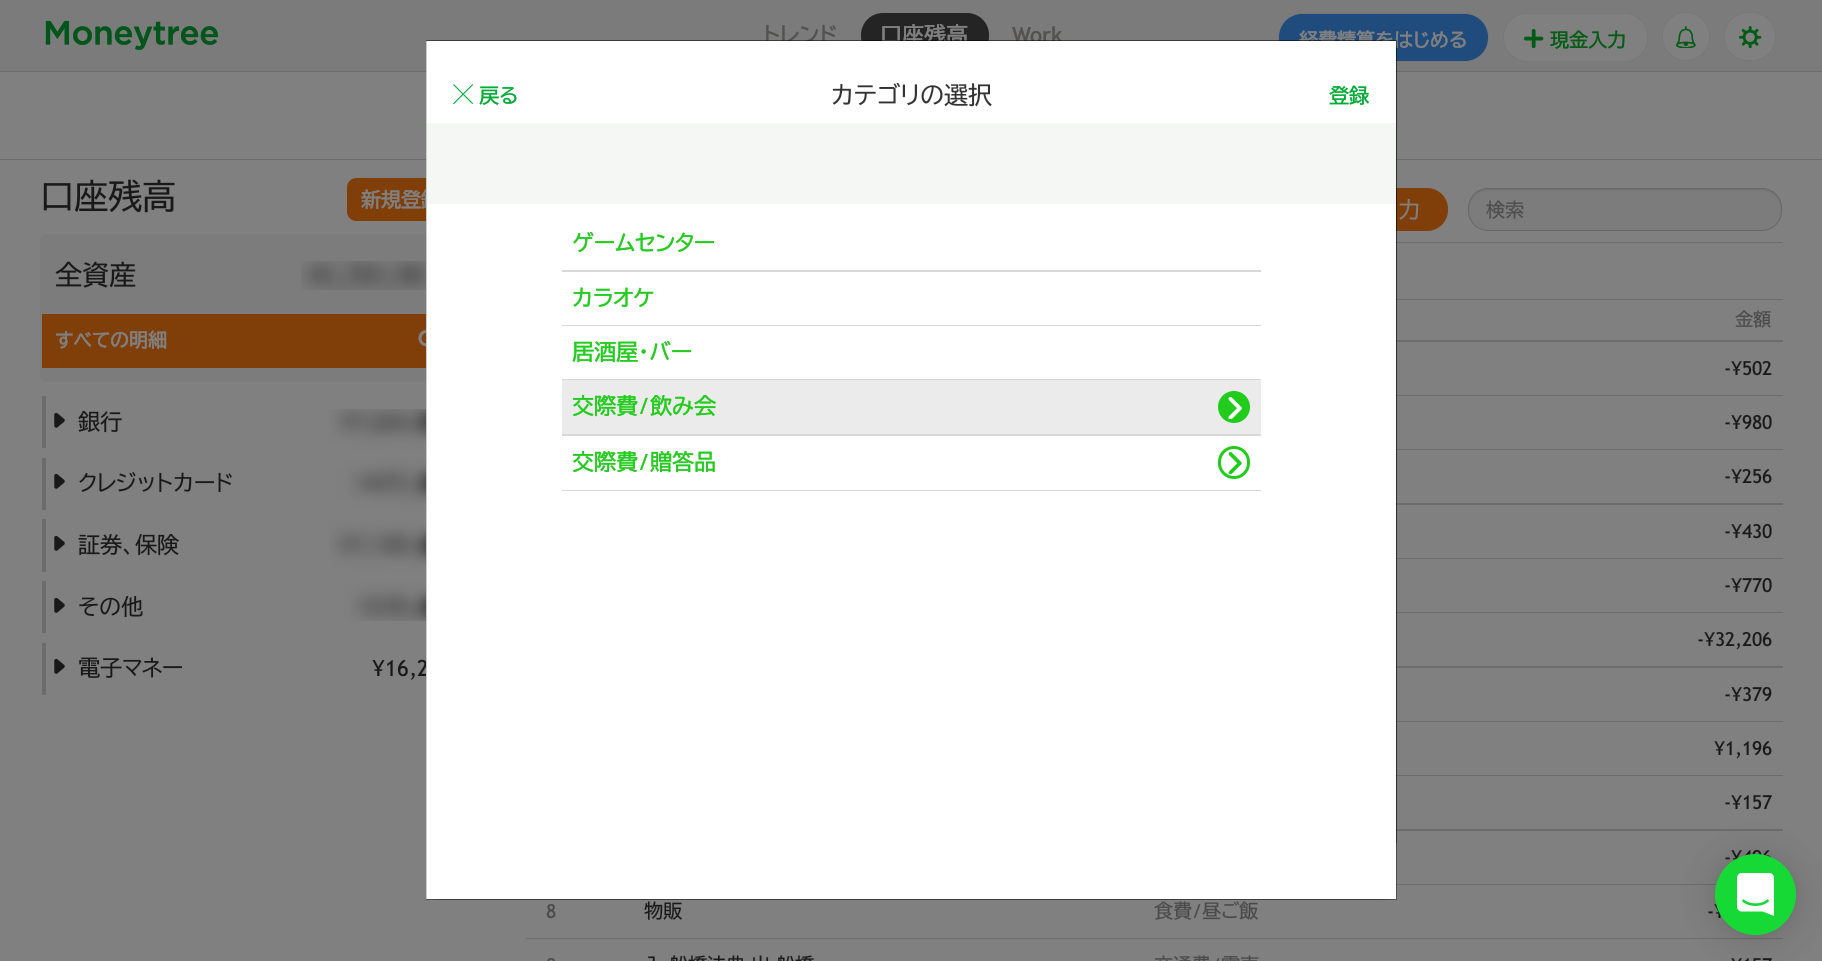
Task: Choose the カラオケ category
Action: [911, 298]
